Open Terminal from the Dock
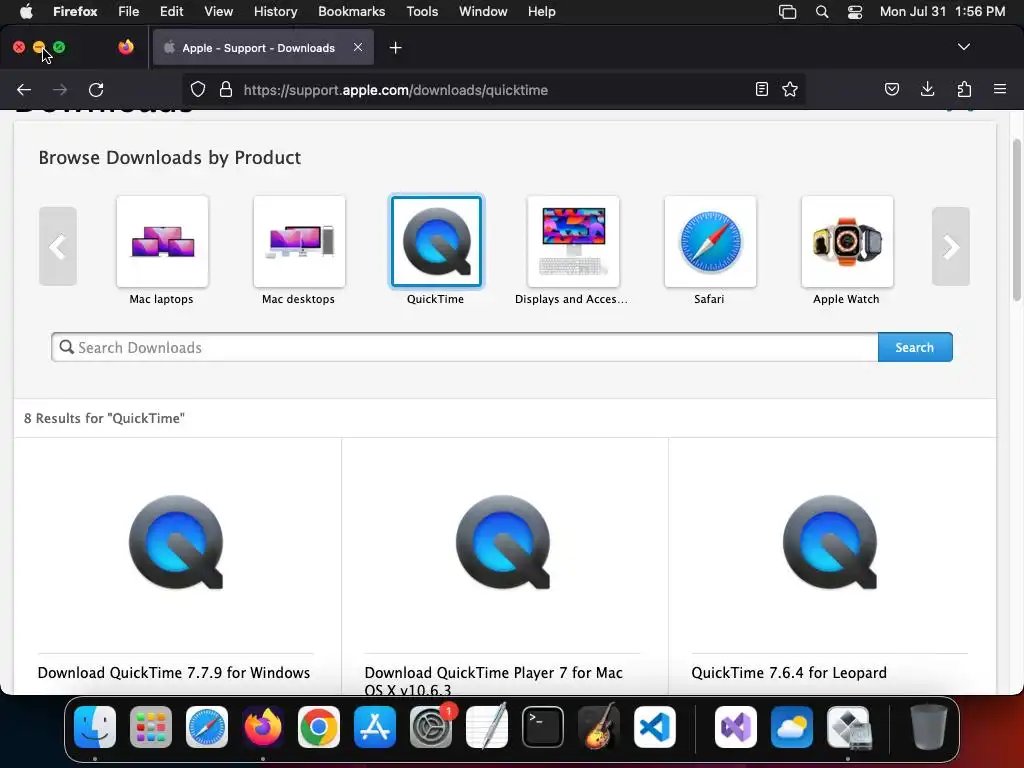This screenshot has width=1024, height=768. pos(543,727)
